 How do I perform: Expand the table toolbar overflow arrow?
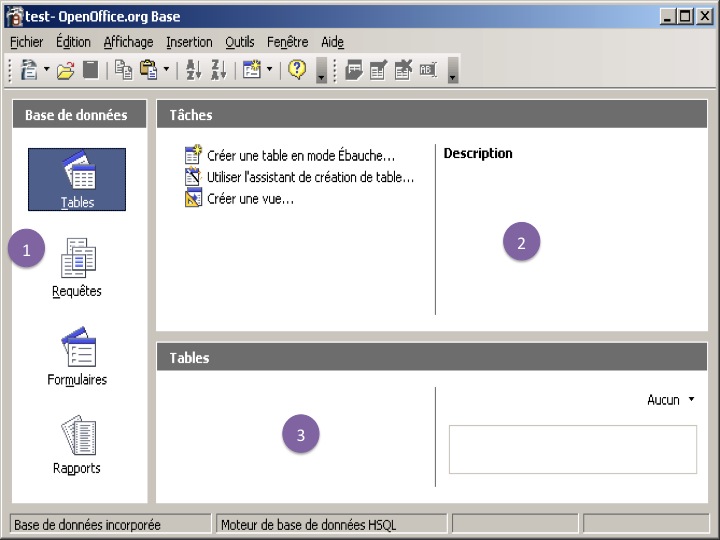click(x=453, y=71)
